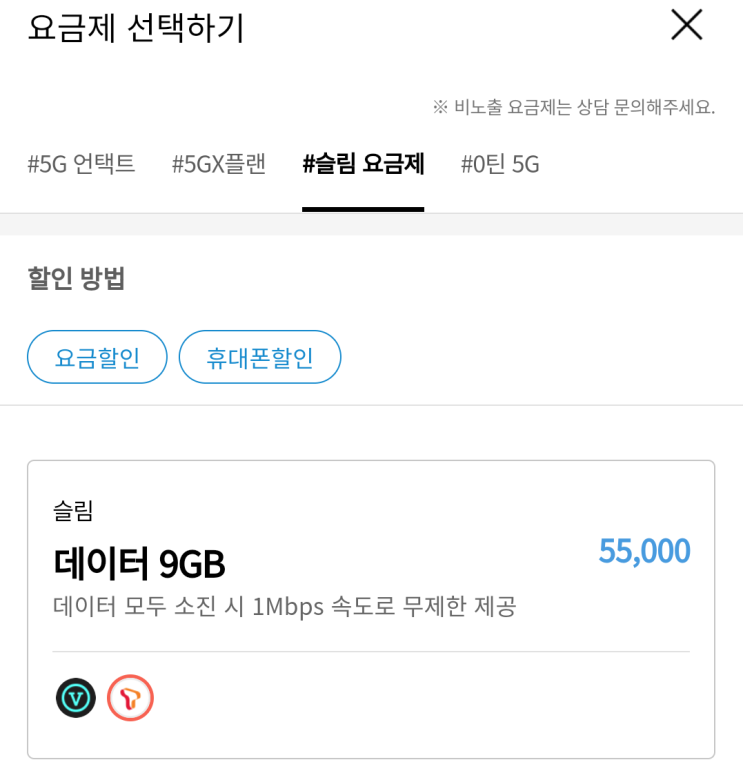Click the 할인 방법 section heading
This screenshot has width=743, height=780.
(76, 279)
